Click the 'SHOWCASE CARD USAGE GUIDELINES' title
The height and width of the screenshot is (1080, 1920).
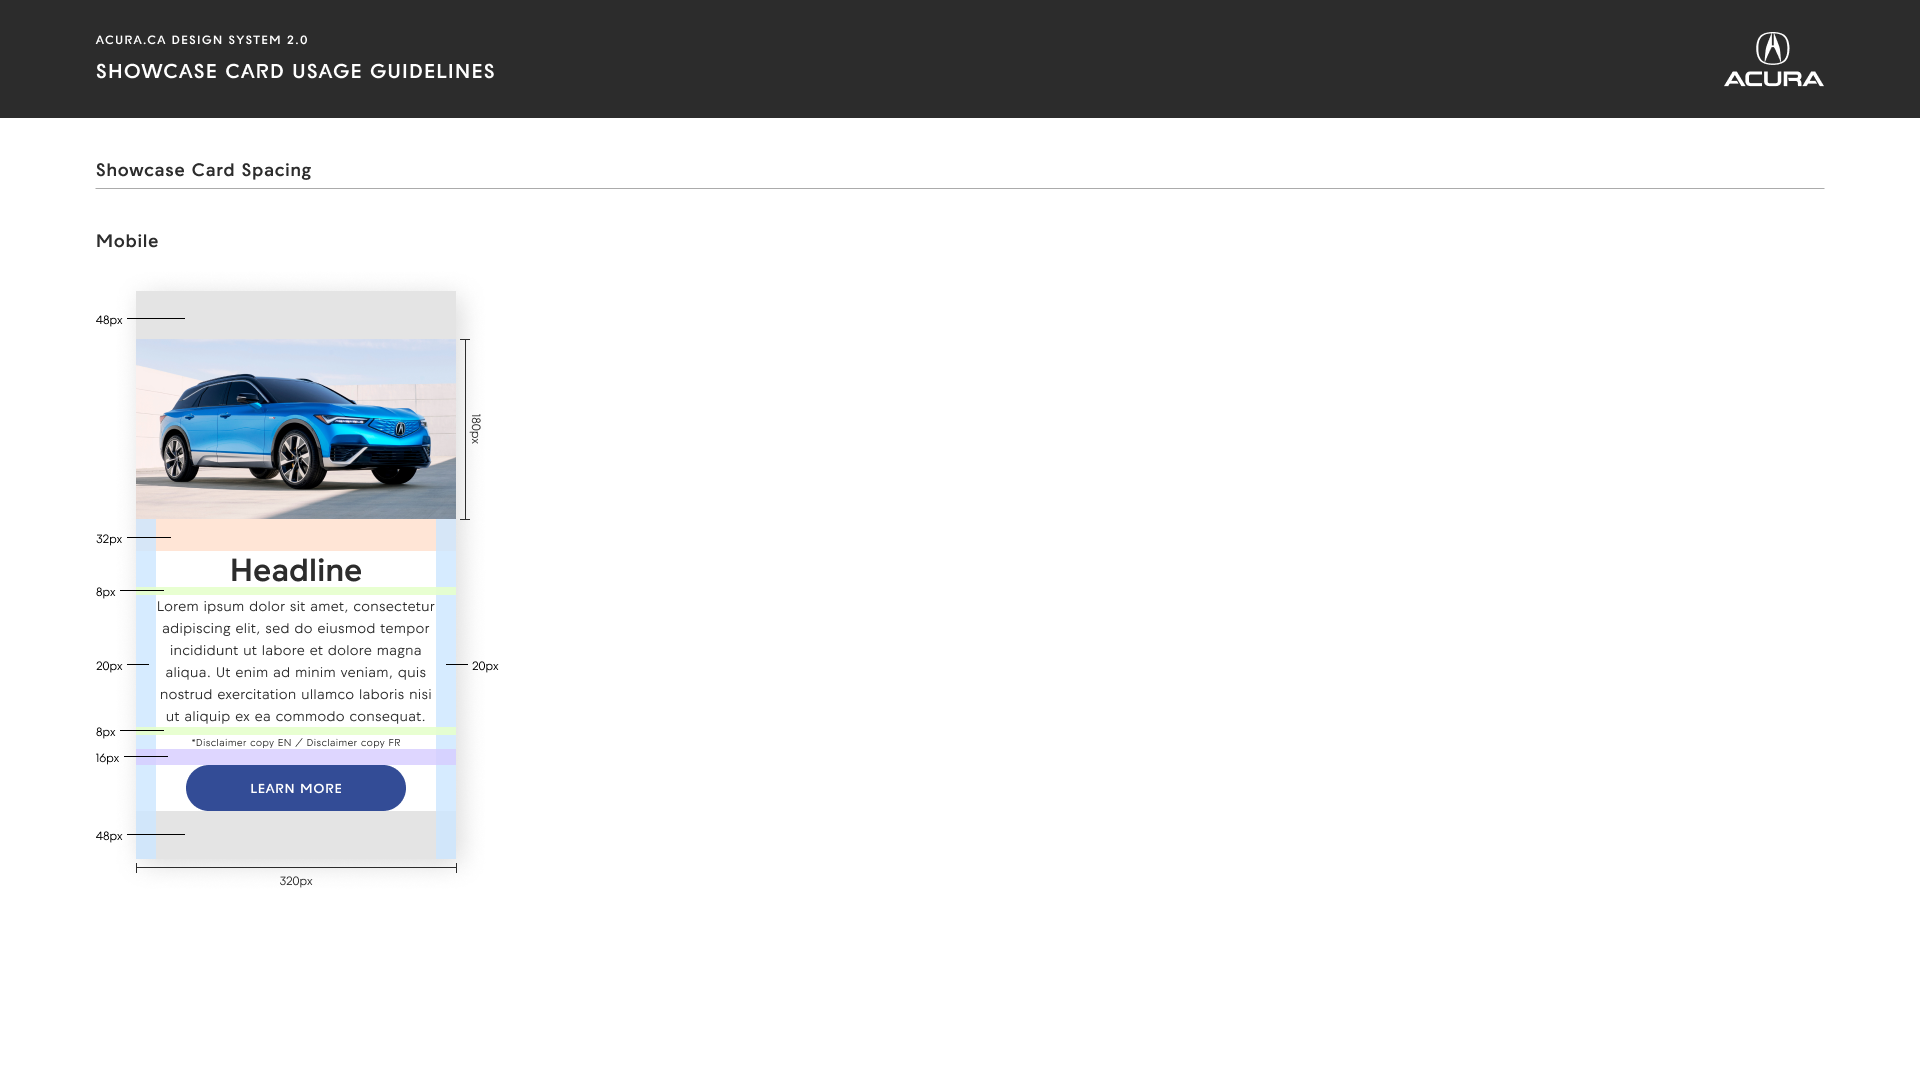coord(295,71)
